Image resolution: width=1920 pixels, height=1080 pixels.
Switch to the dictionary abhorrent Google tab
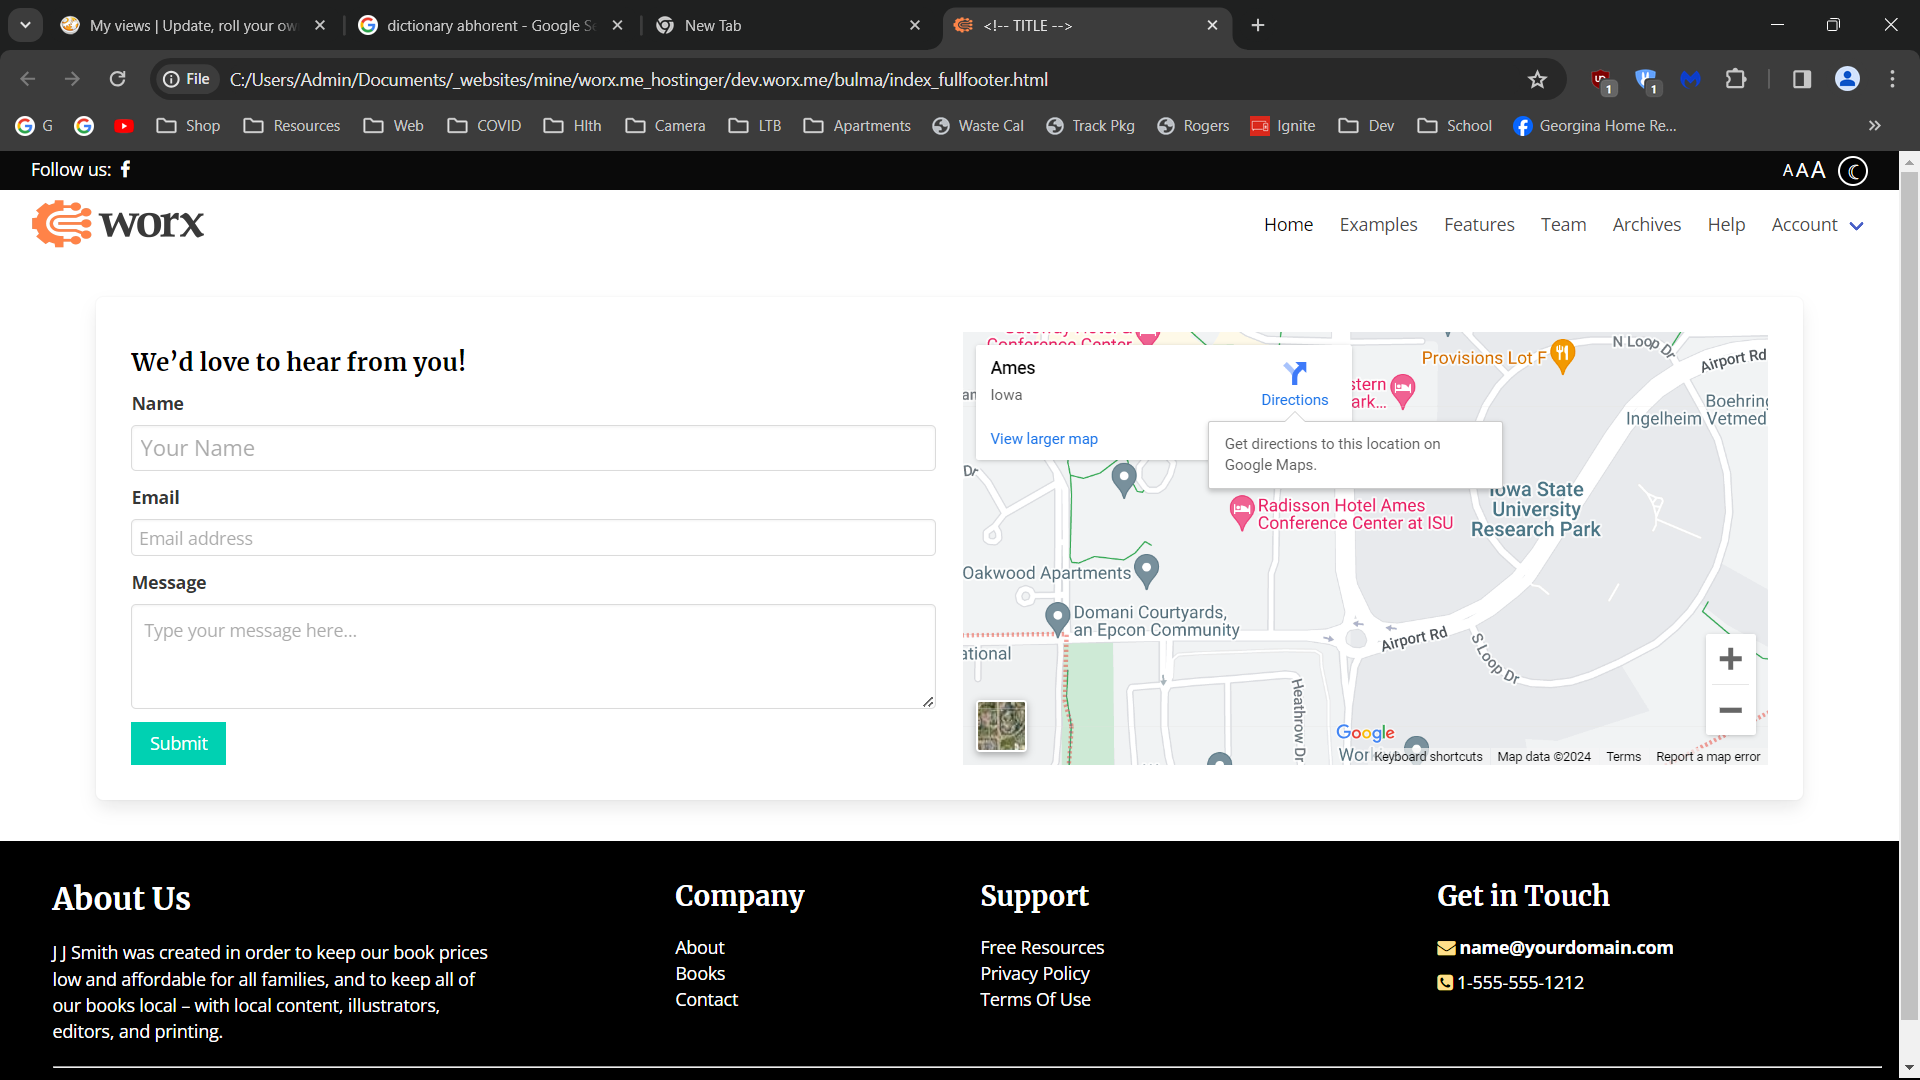490,26
